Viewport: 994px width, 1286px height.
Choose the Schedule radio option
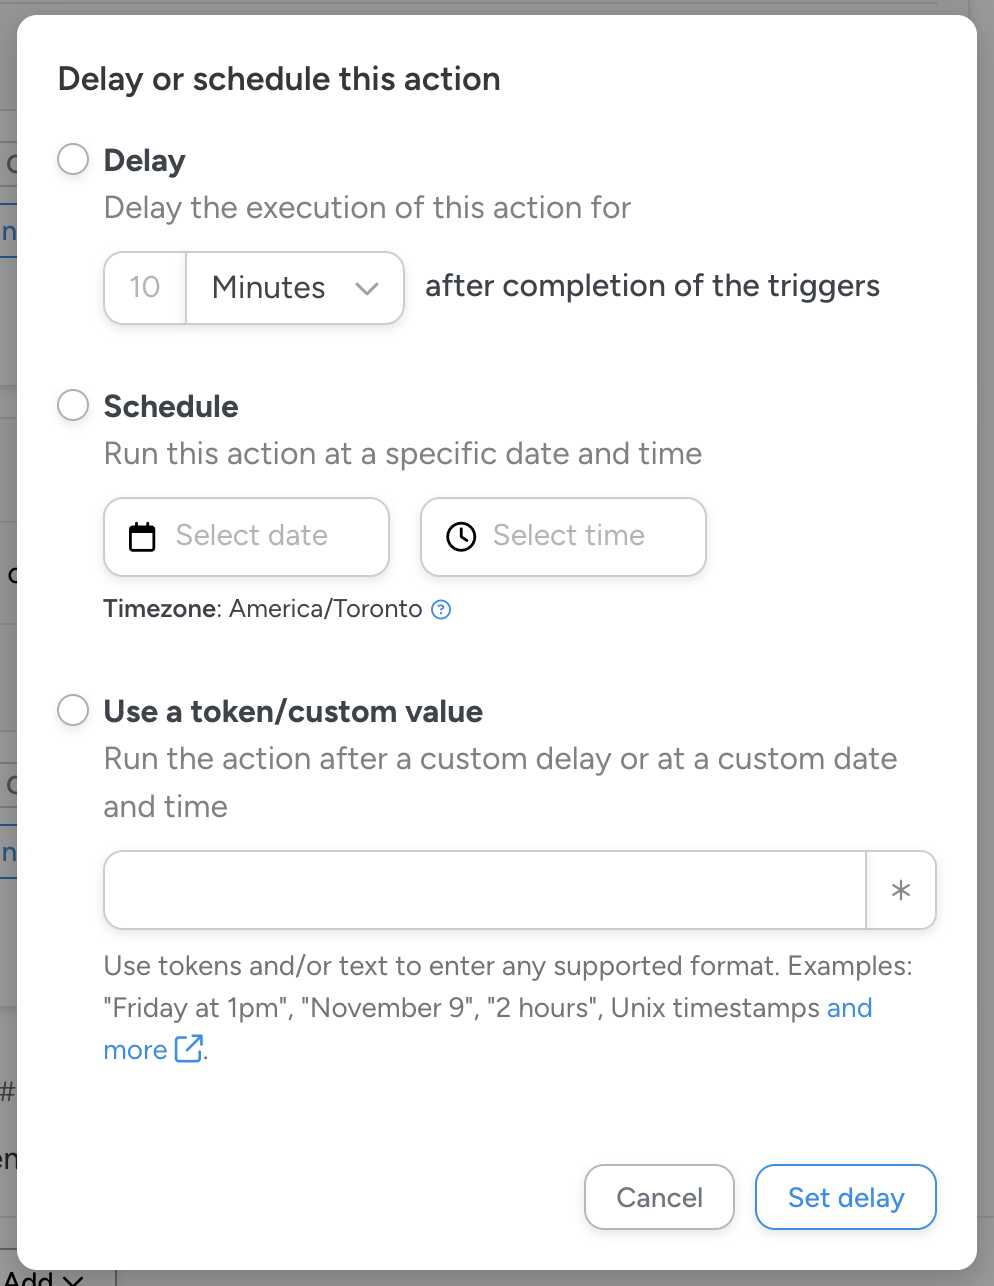(73, 405)
